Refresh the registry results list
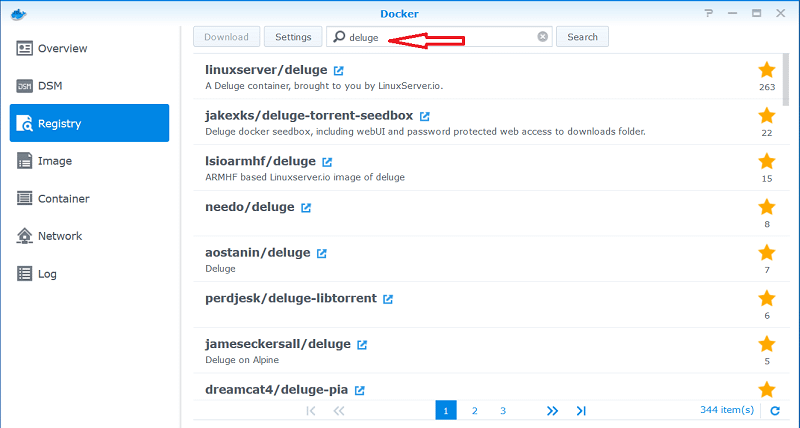The width and height of the screenshot is (800, 428). point(775,411)
